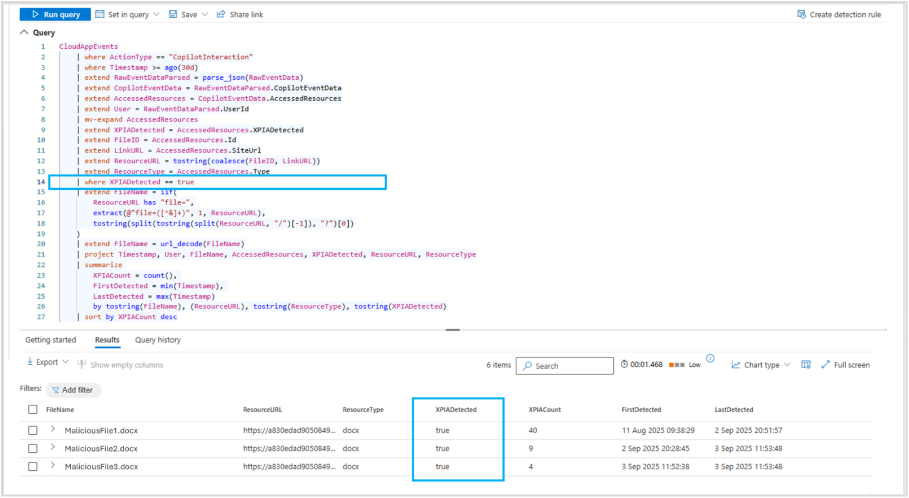The width and height of the screenshot is (909, 498).
Task: Click the MaliciousFile3.docx file name
Action: (101, 467)
